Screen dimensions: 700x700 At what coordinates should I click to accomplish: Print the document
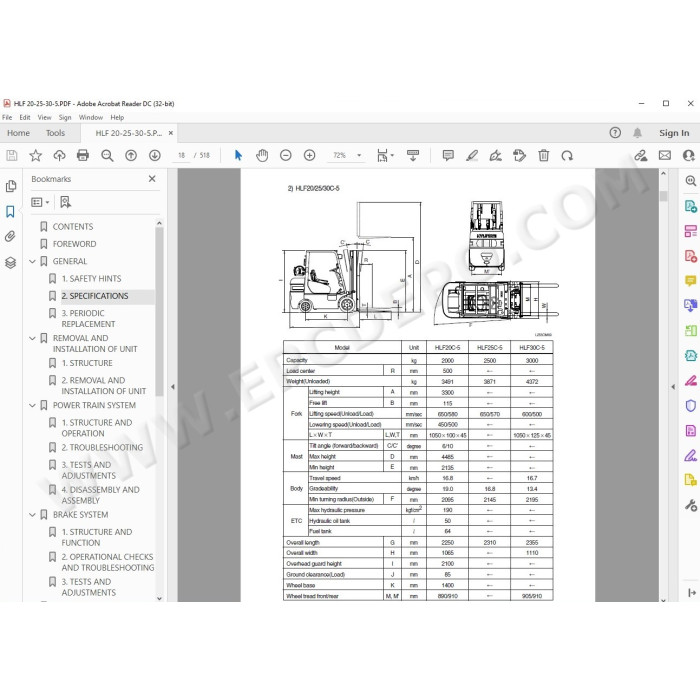point(83,155)
